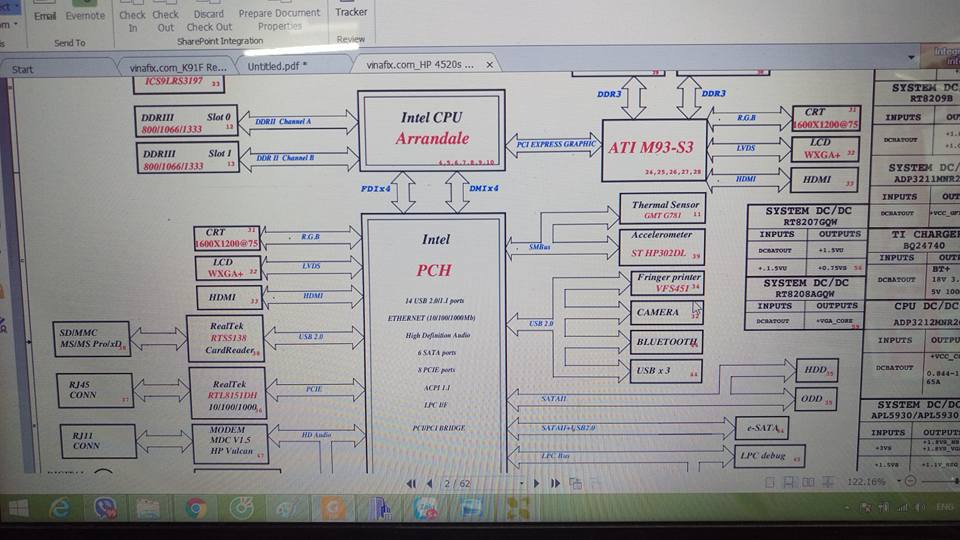Click the previous page arrow
960x540 pixels.
pyautogui.click(x=429, y=483)
